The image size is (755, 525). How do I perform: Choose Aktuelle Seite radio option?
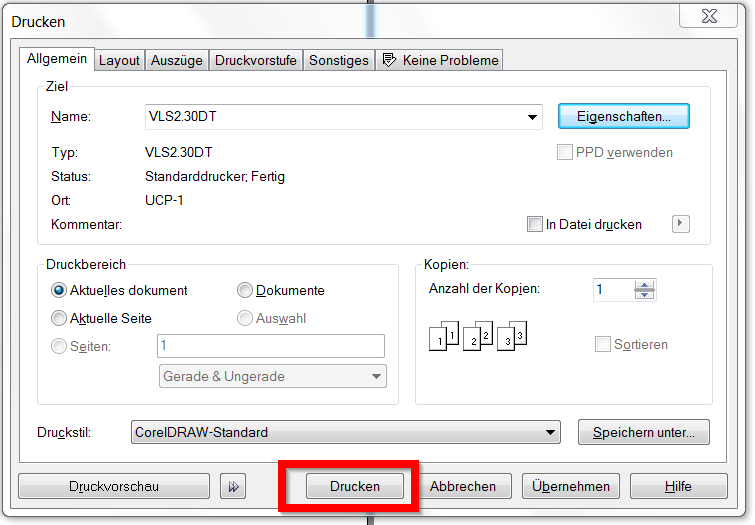point(60,318)
